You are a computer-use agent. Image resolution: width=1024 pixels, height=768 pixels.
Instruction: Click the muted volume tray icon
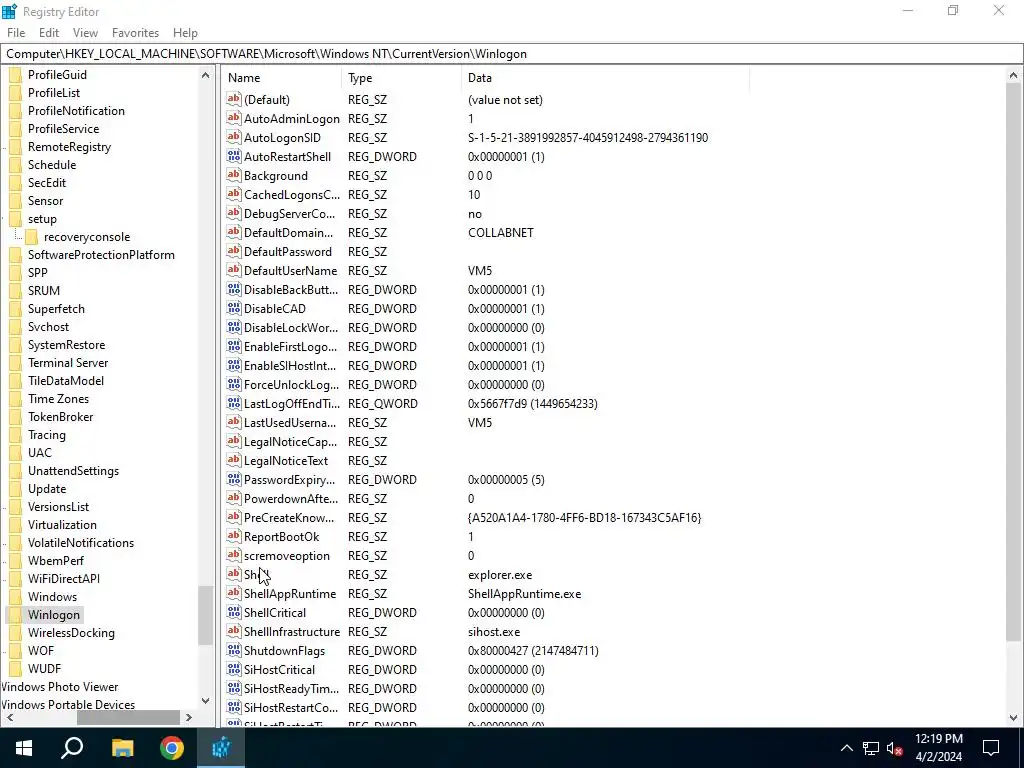(895, 748)
